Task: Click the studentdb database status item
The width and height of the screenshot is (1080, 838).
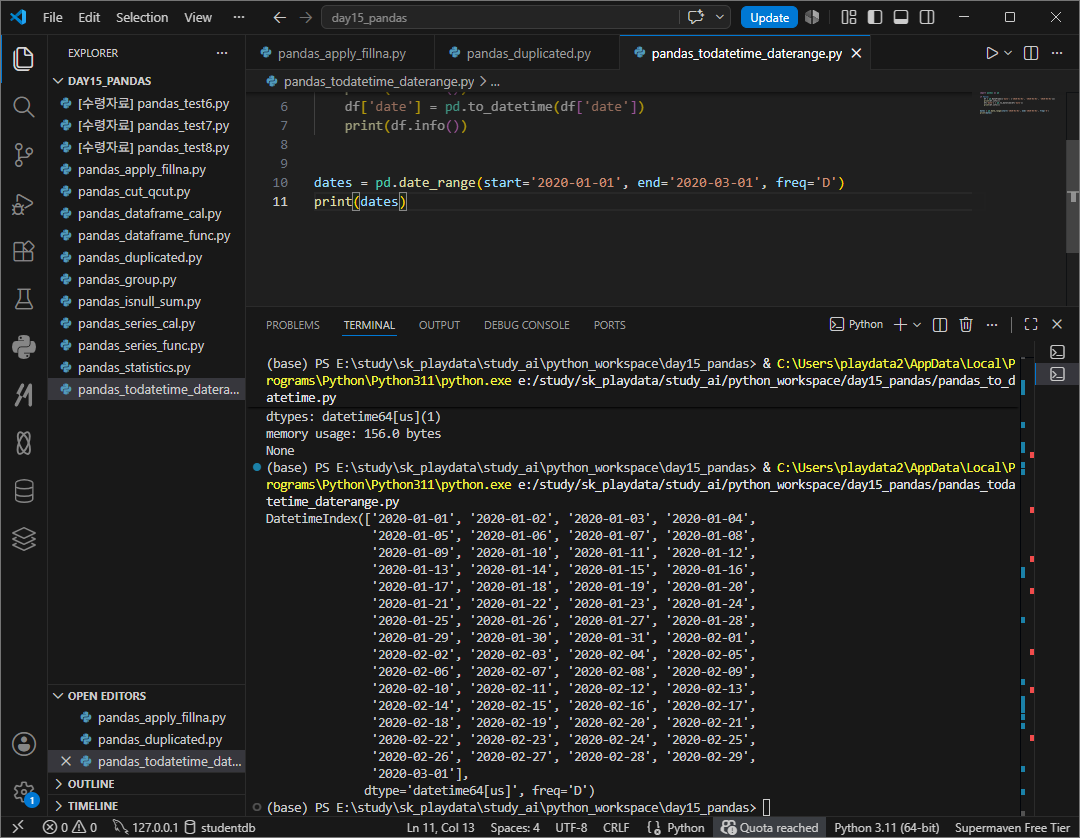Action: (x=220, y=827)
